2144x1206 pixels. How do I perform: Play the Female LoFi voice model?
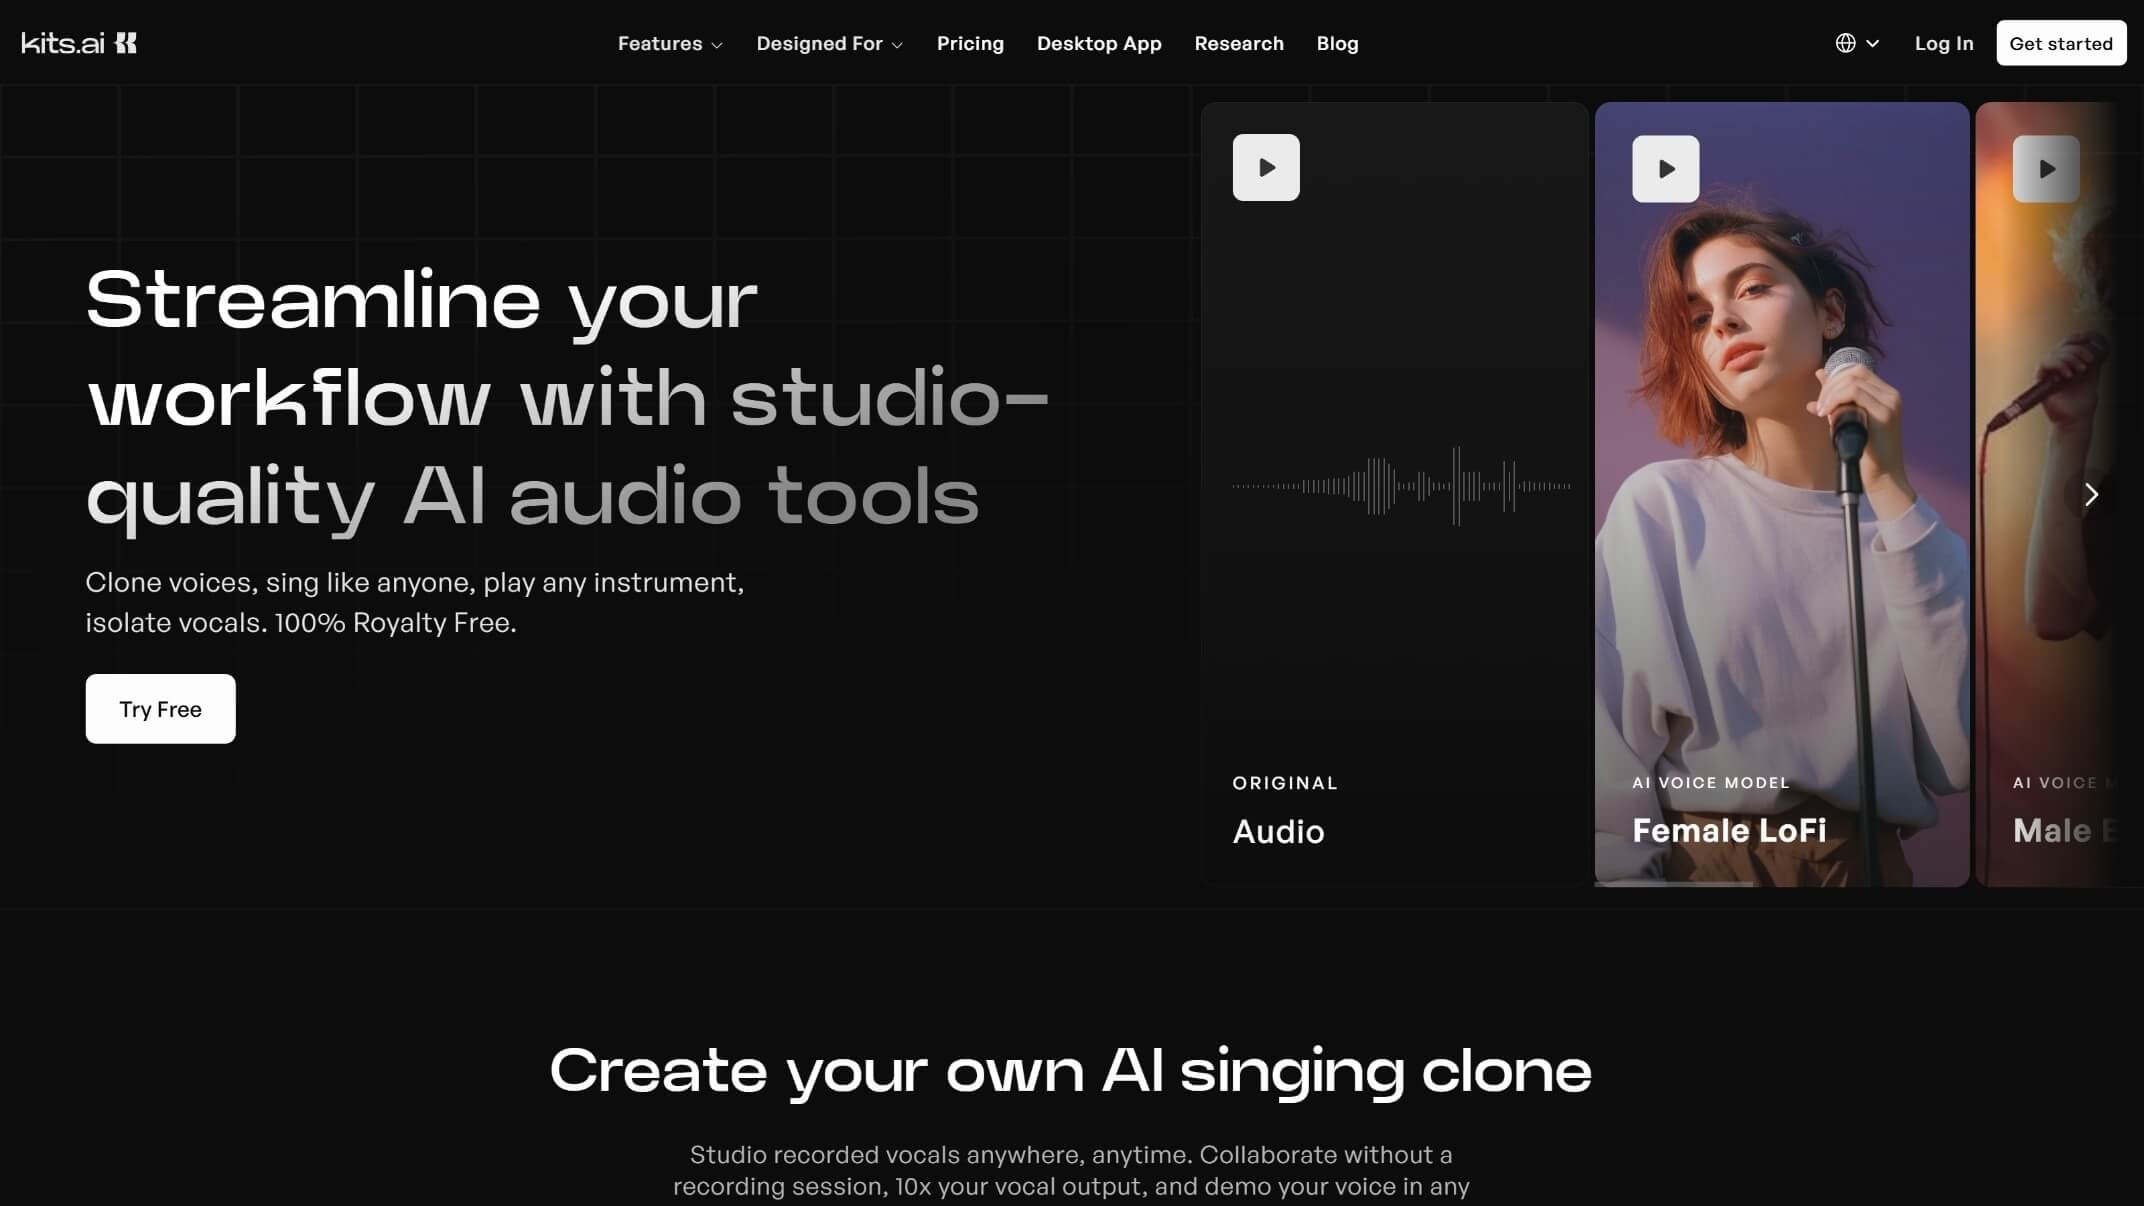click(x=1665, y=169)
